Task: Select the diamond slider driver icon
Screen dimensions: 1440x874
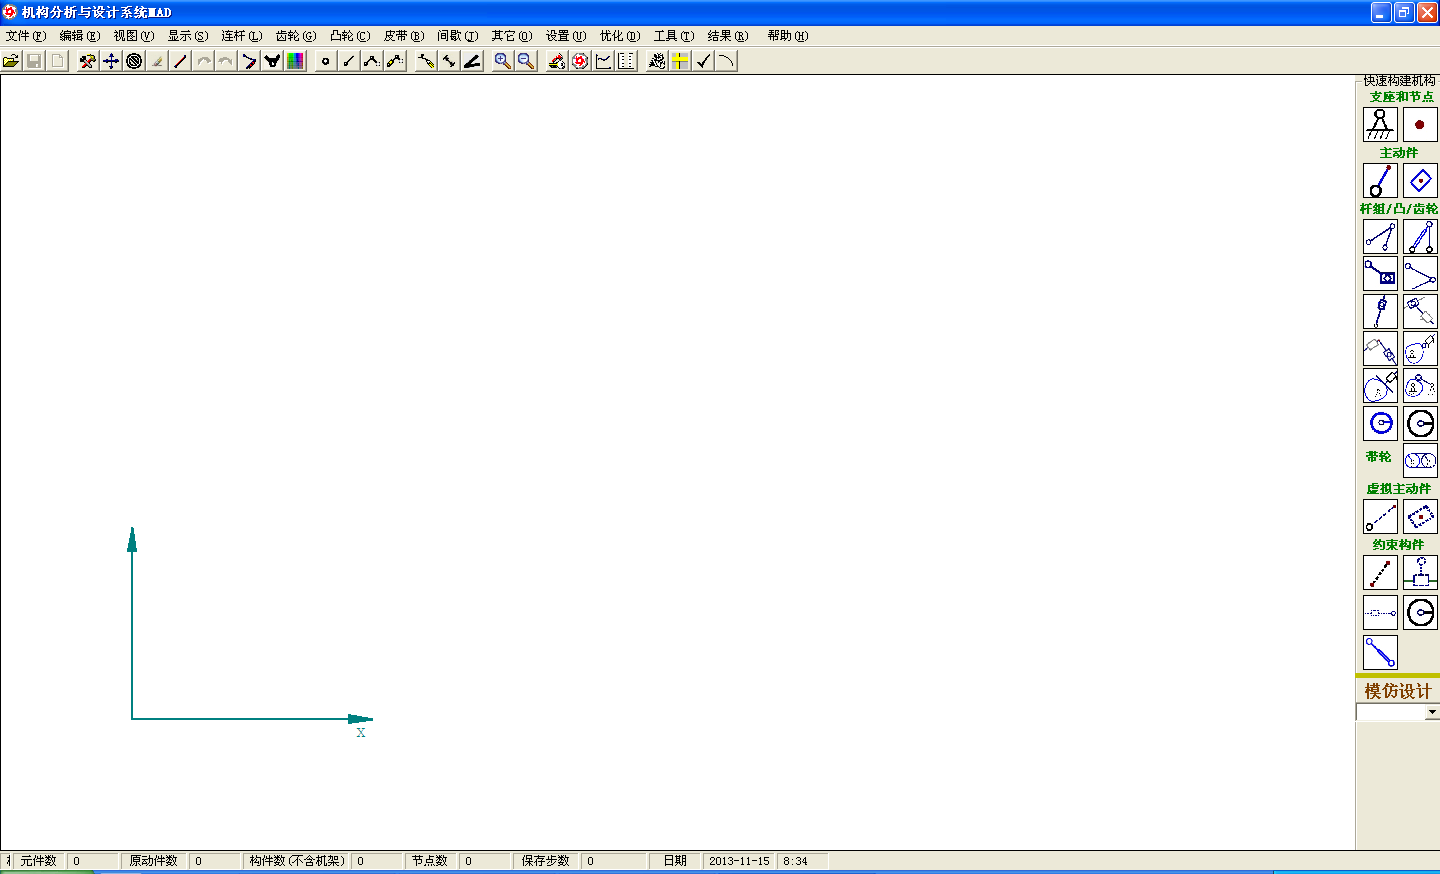Action: (1420, 180)
